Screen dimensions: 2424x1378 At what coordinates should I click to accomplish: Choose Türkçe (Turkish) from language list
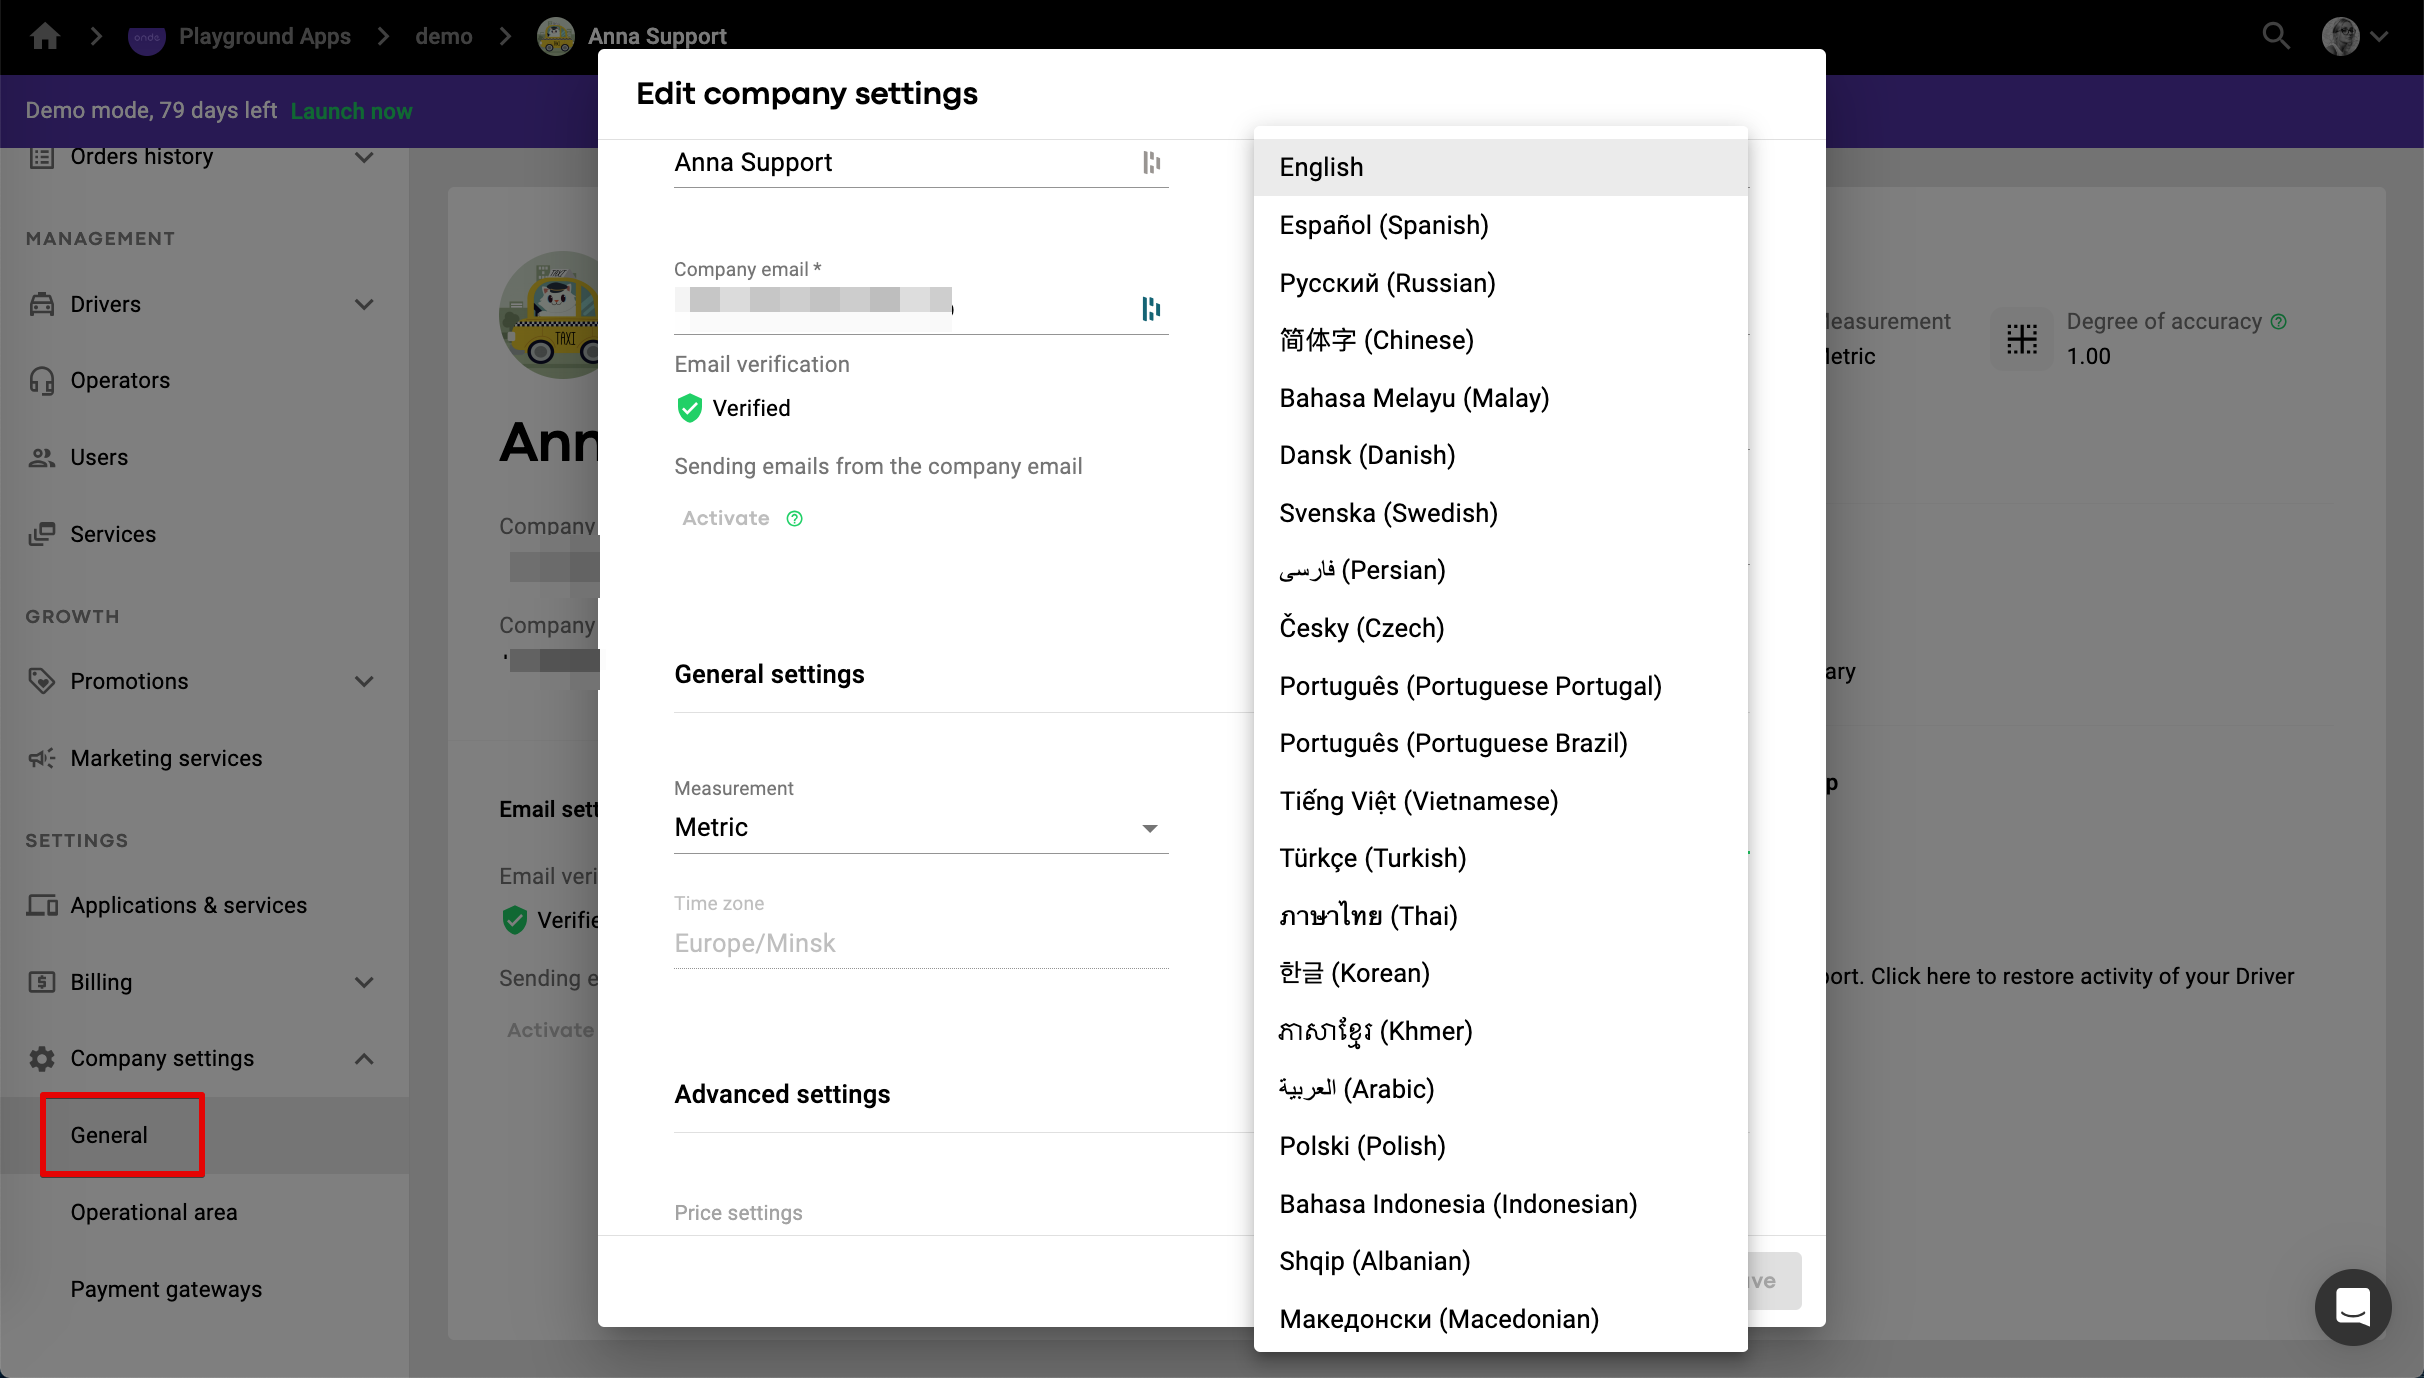pos(1373,858)
